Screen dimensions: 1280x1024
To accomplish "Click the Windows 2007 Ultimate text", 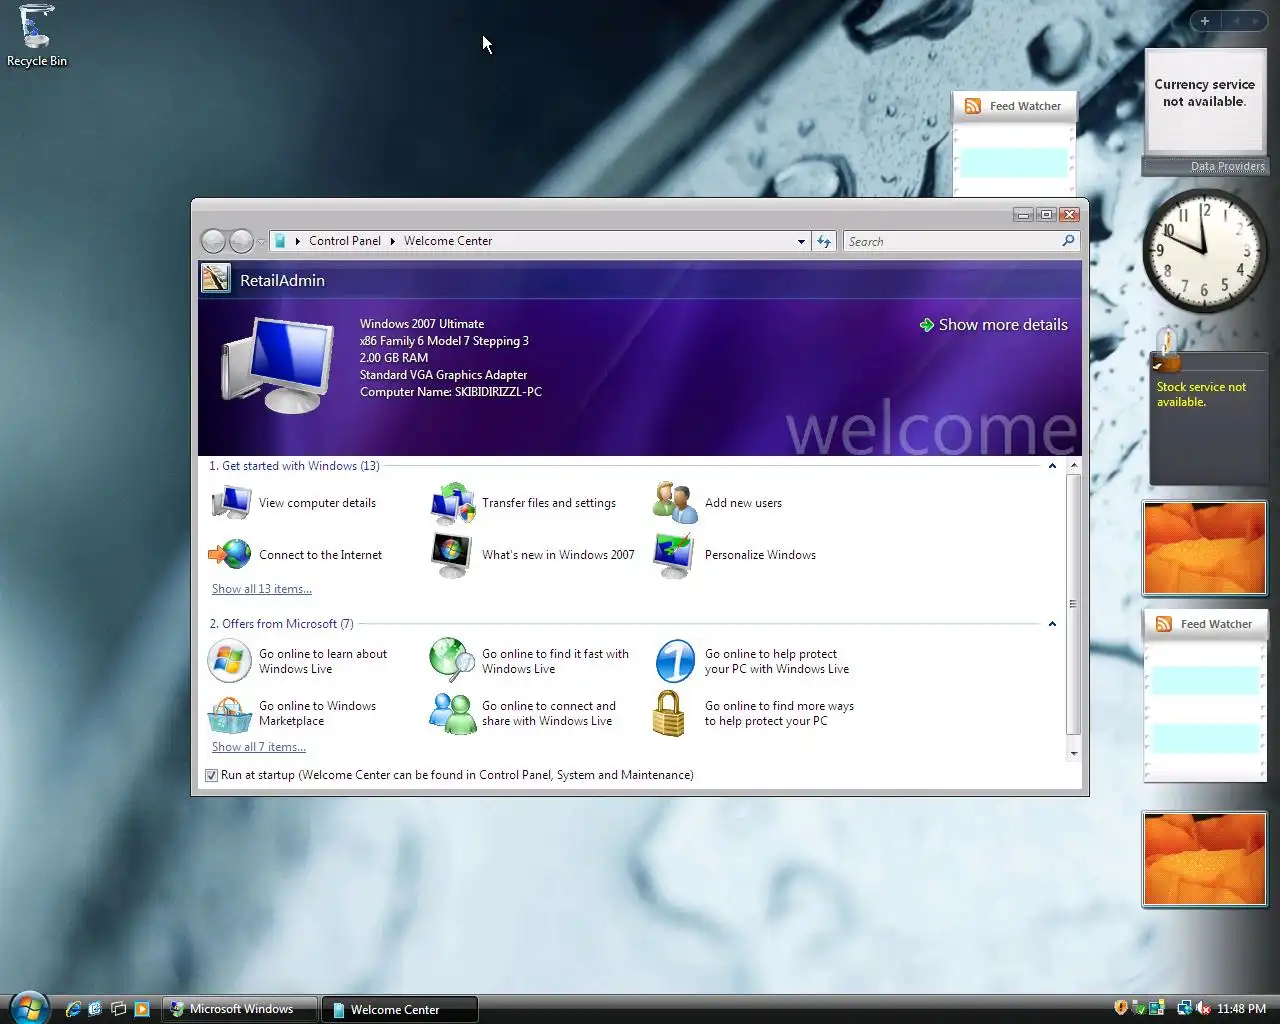I will (x=422, y=324).
